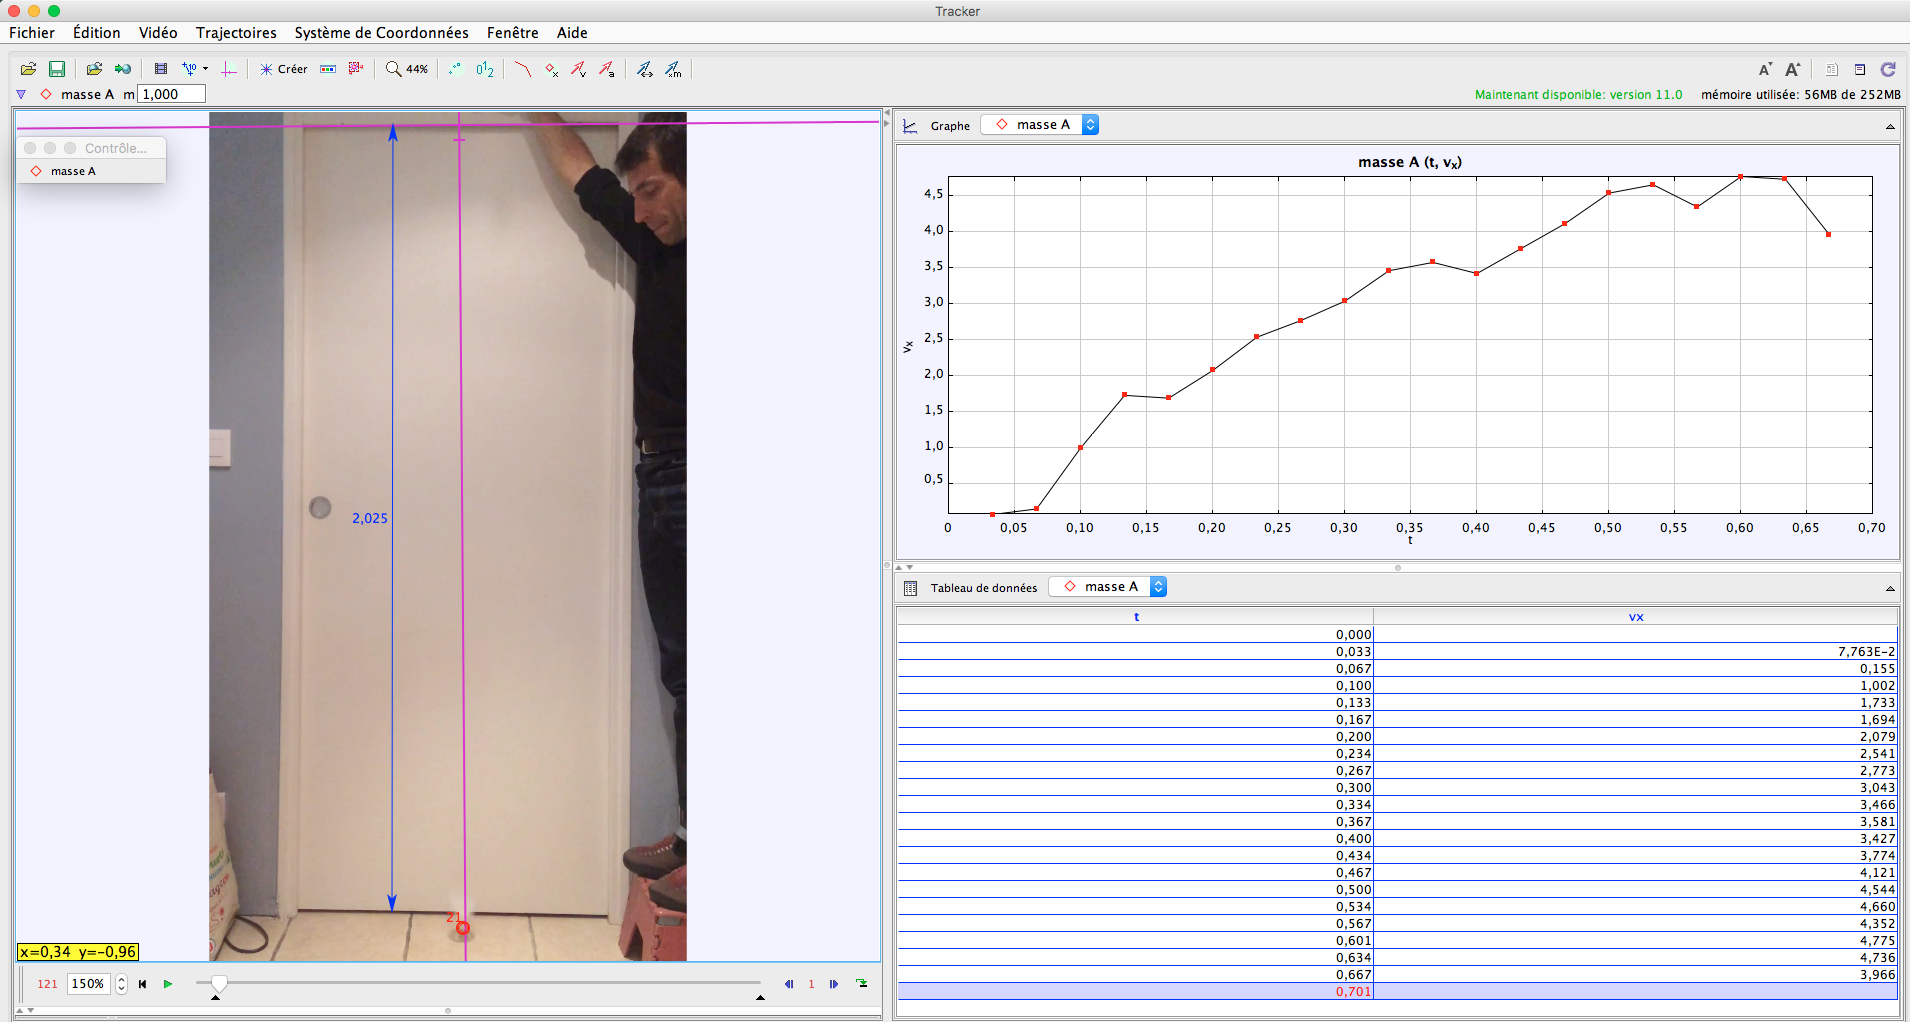Step forward one frame
The image size is (1910, 1022).
834,984
